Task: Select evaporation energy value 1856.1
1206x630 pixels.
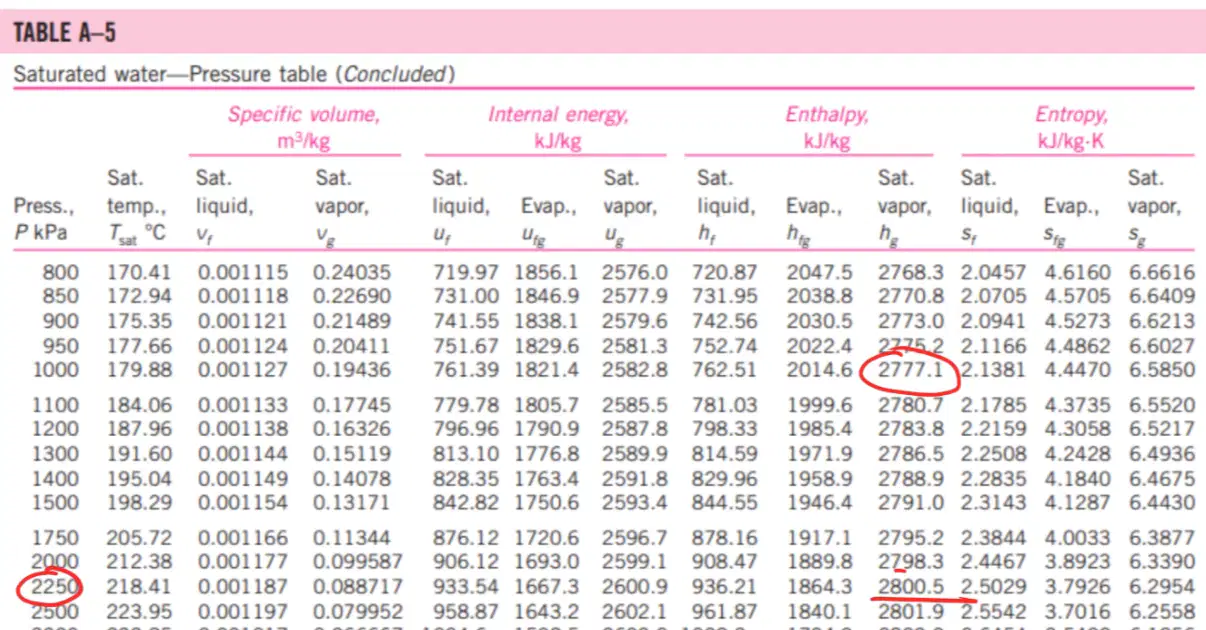Action: click(x=546, y=272)
